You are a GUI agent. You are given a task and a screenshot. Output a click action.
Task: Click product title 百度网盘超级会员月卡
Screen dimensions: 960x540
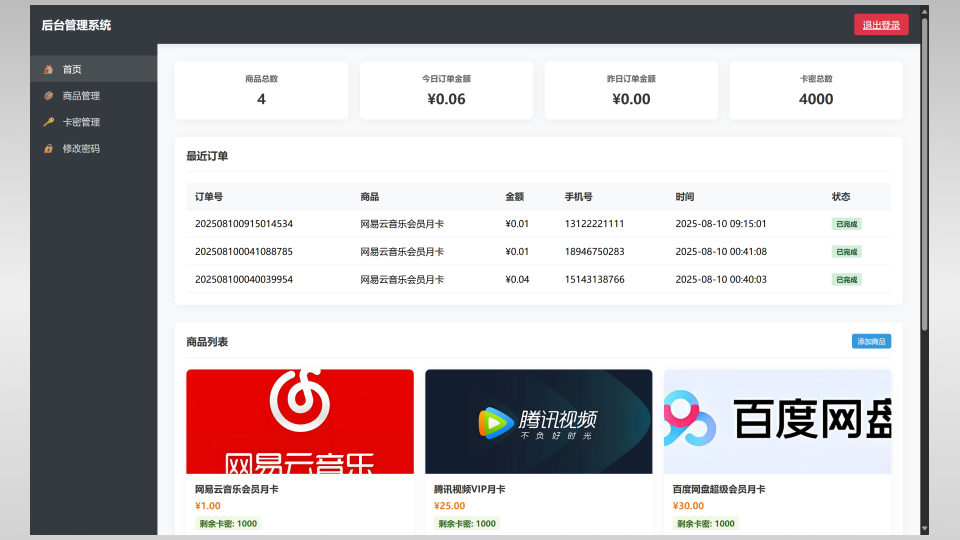pos(719,489)
